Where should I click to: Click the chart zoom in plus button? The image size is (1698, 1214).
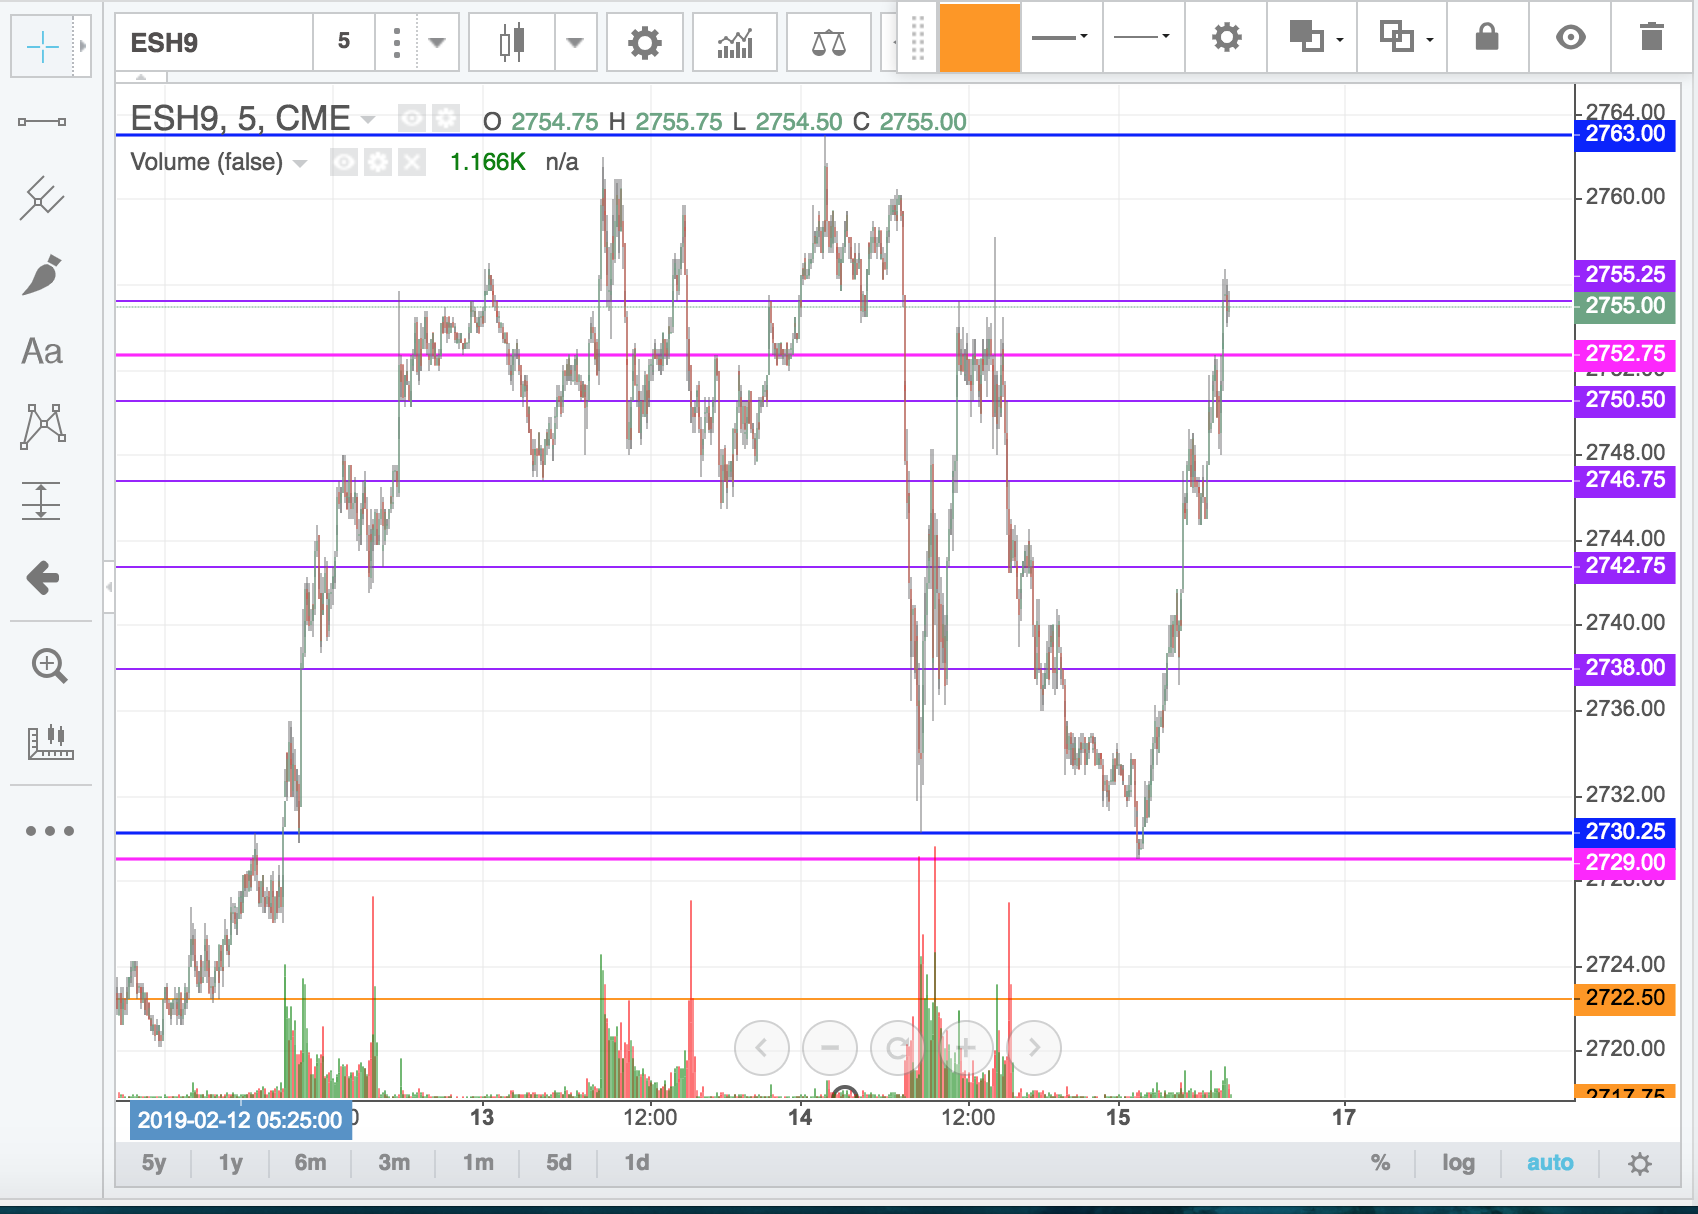pos(966,1047)
